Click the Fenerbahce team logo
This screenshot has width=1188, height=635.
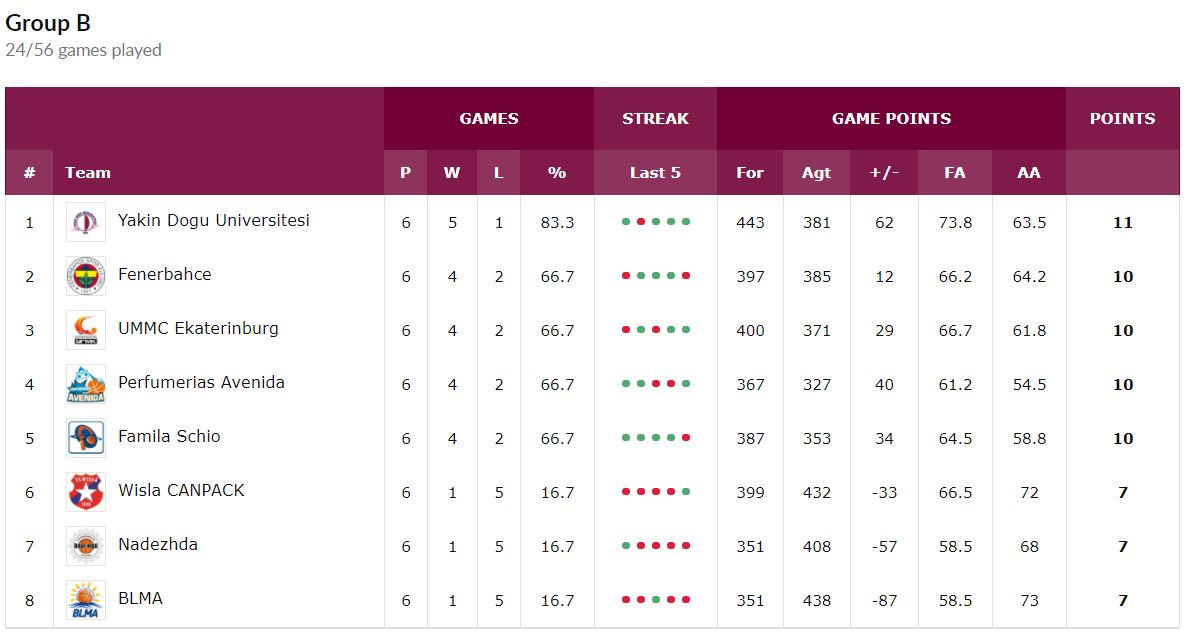click(86, 276)
